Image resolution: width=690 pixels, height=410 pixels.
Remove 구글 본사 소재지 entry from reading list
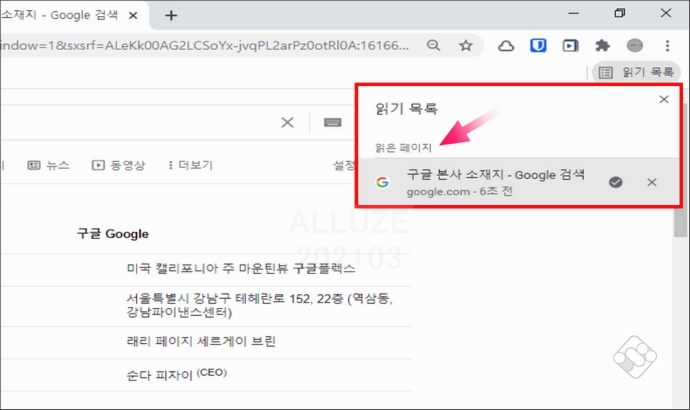click(x=652, y=182)
